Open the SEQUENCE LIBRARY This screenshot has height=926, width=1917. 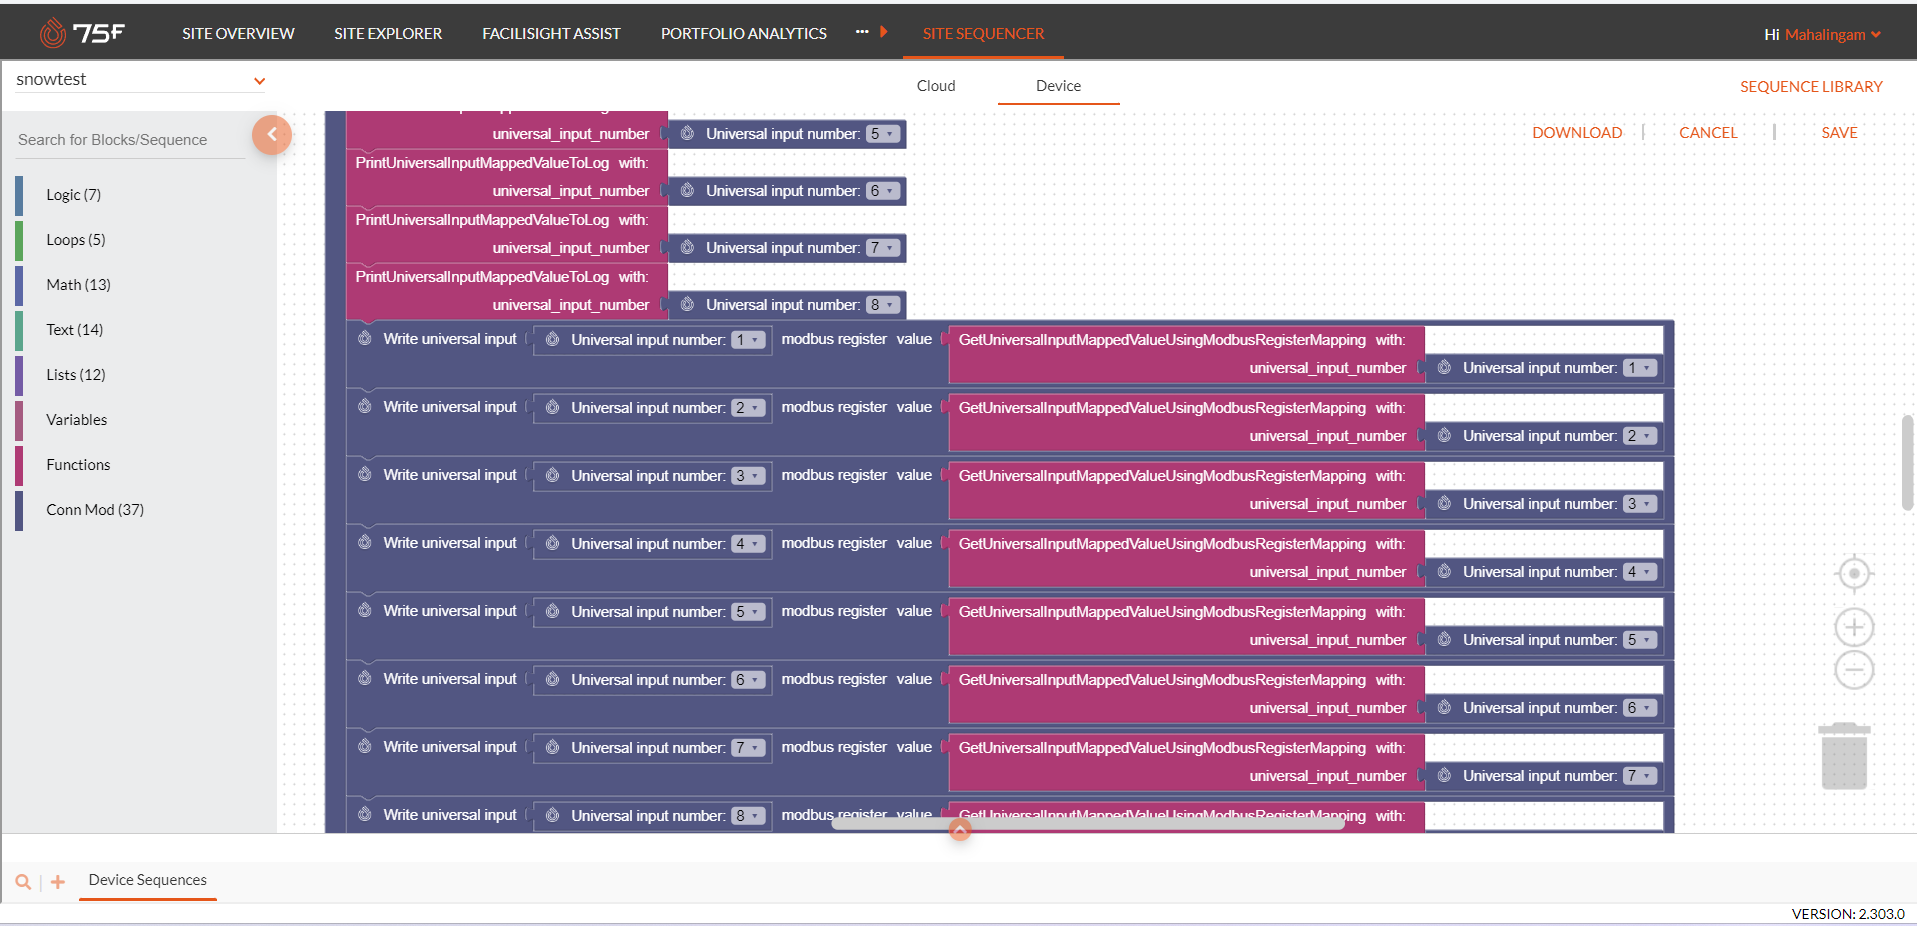click(1810, 86)
